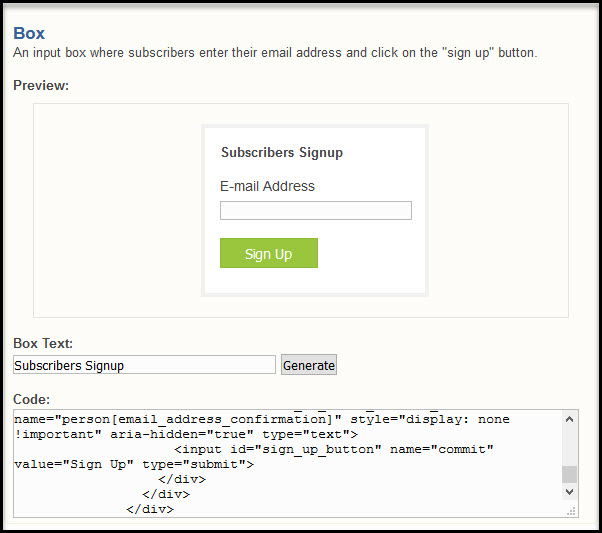The width and height of the screenshot is (602, 533).
Task: Click the up arrow of code scrollbar
Action: click(569, 419)
